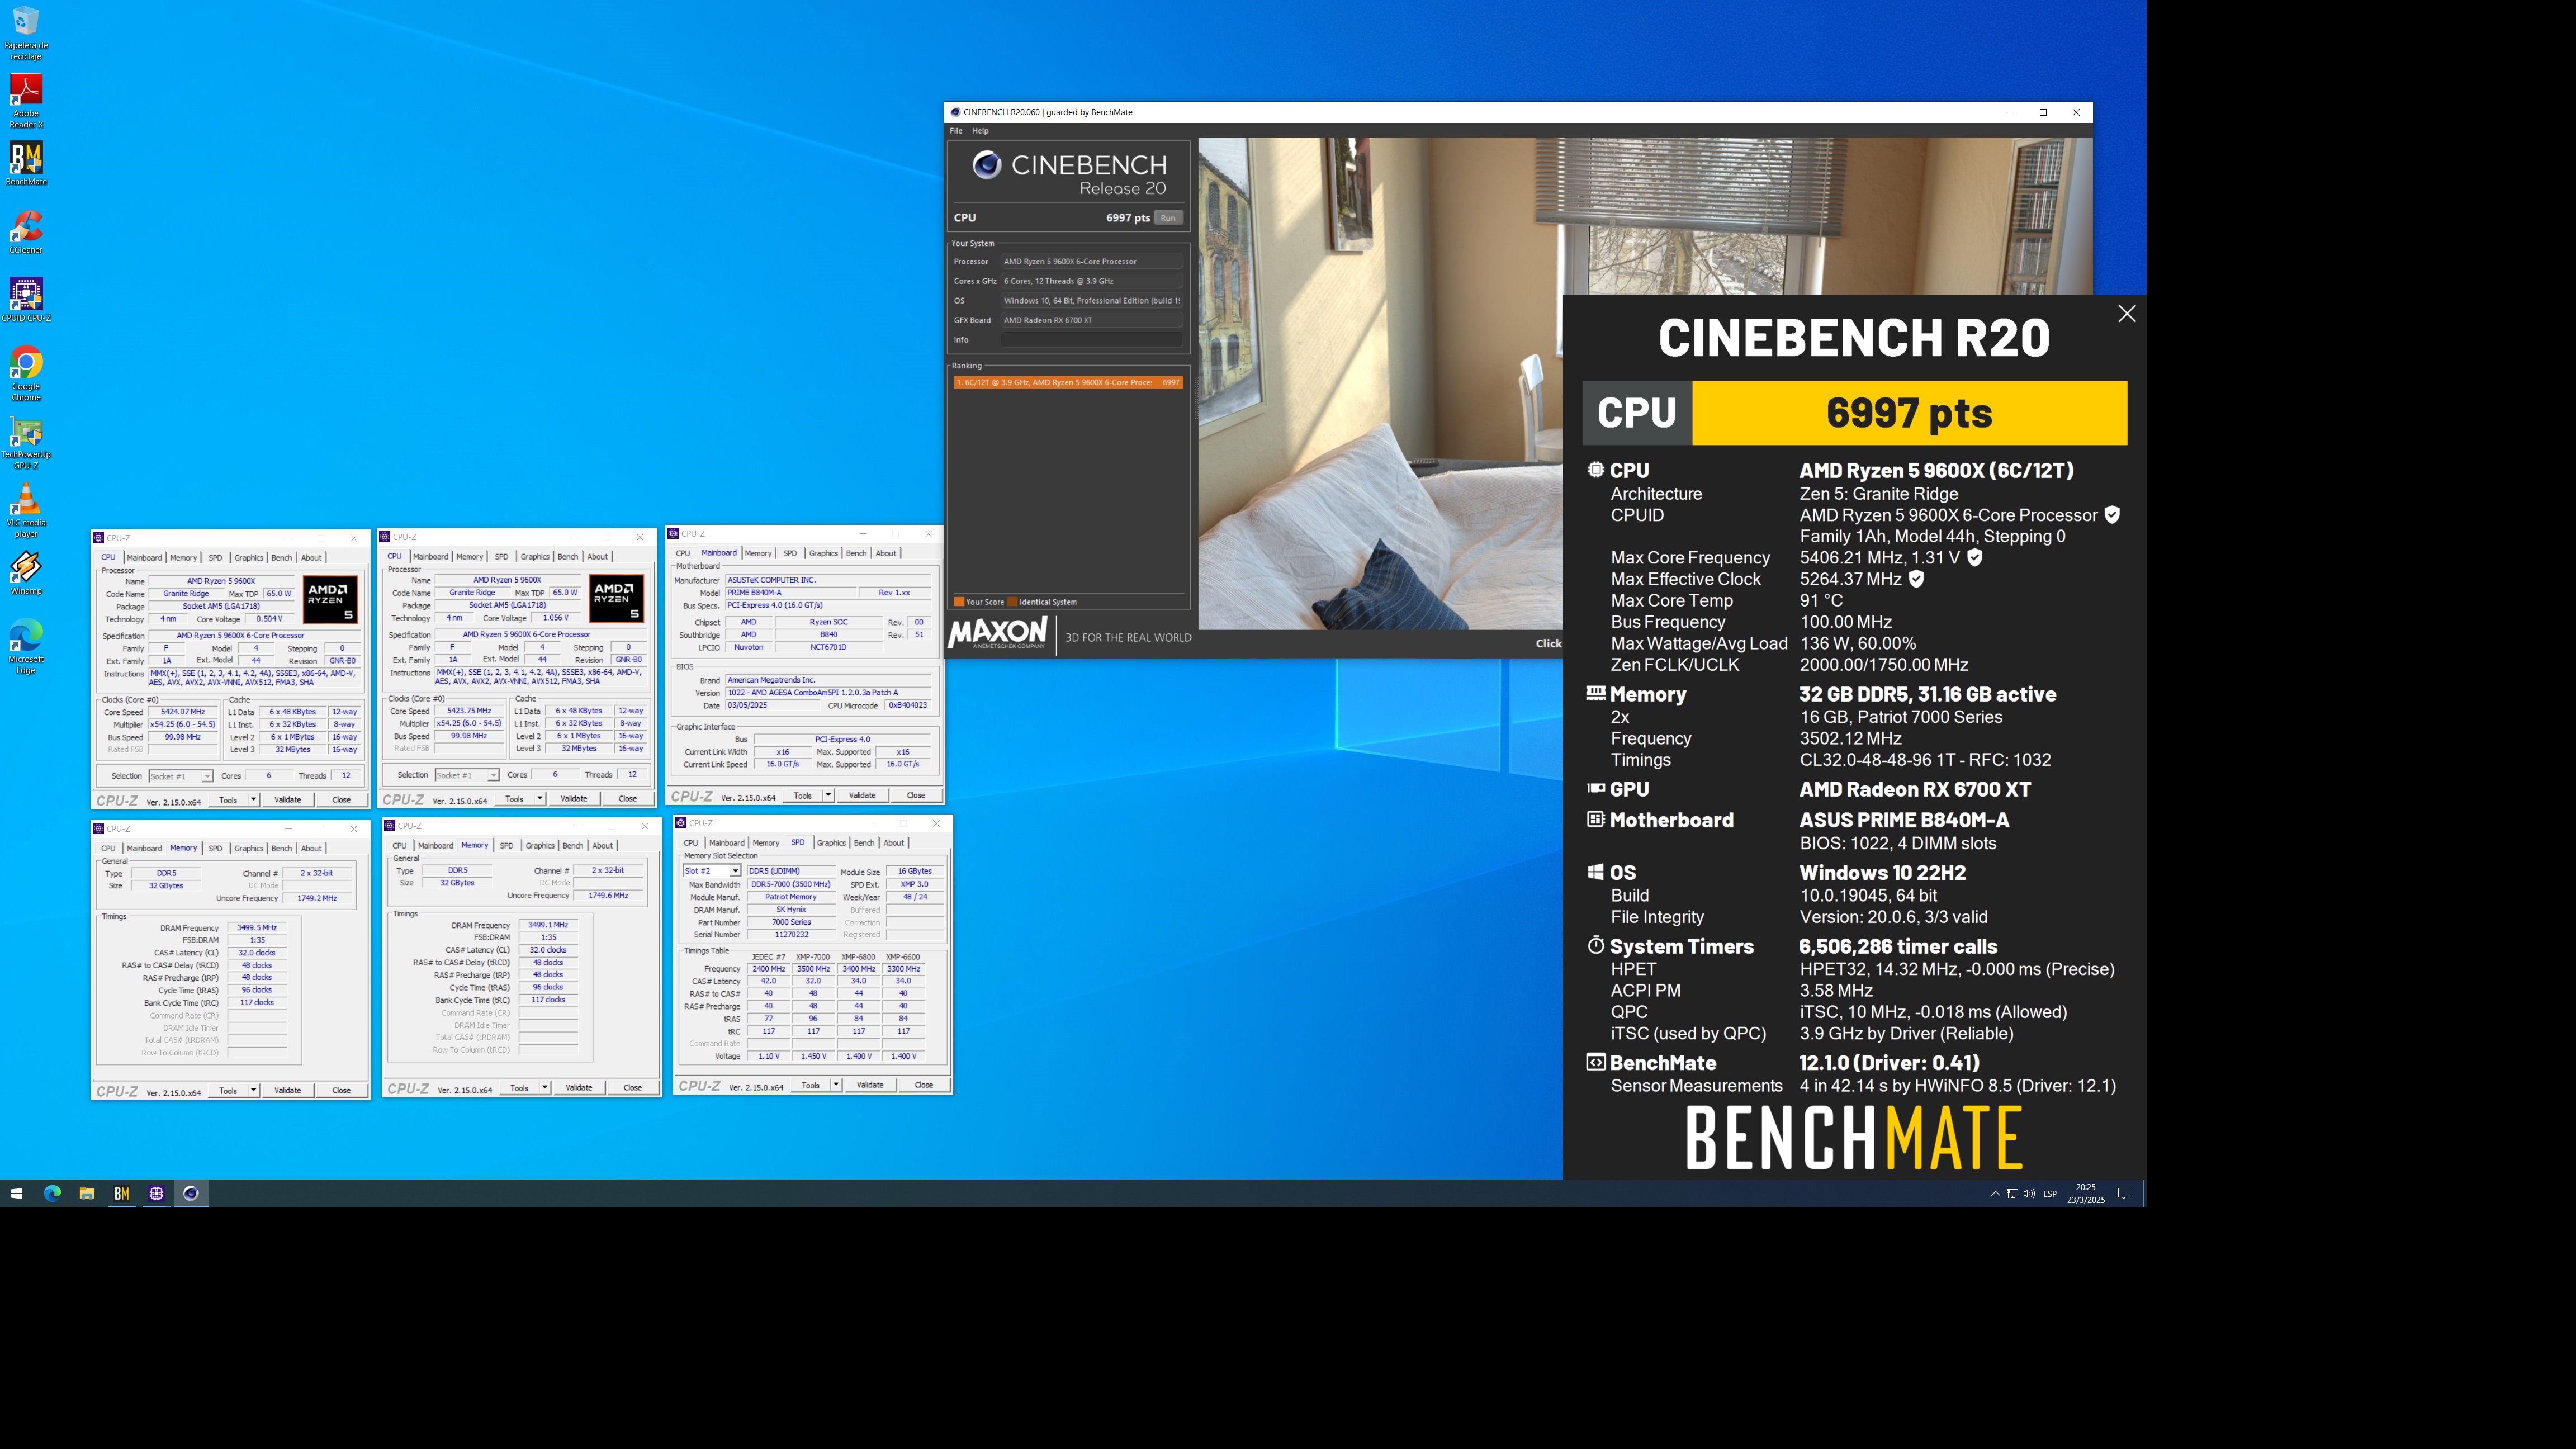Click Tools button in 0.504 V CPU-Z window
This screenshot has width=2576, height=1449.
point(228,800)
